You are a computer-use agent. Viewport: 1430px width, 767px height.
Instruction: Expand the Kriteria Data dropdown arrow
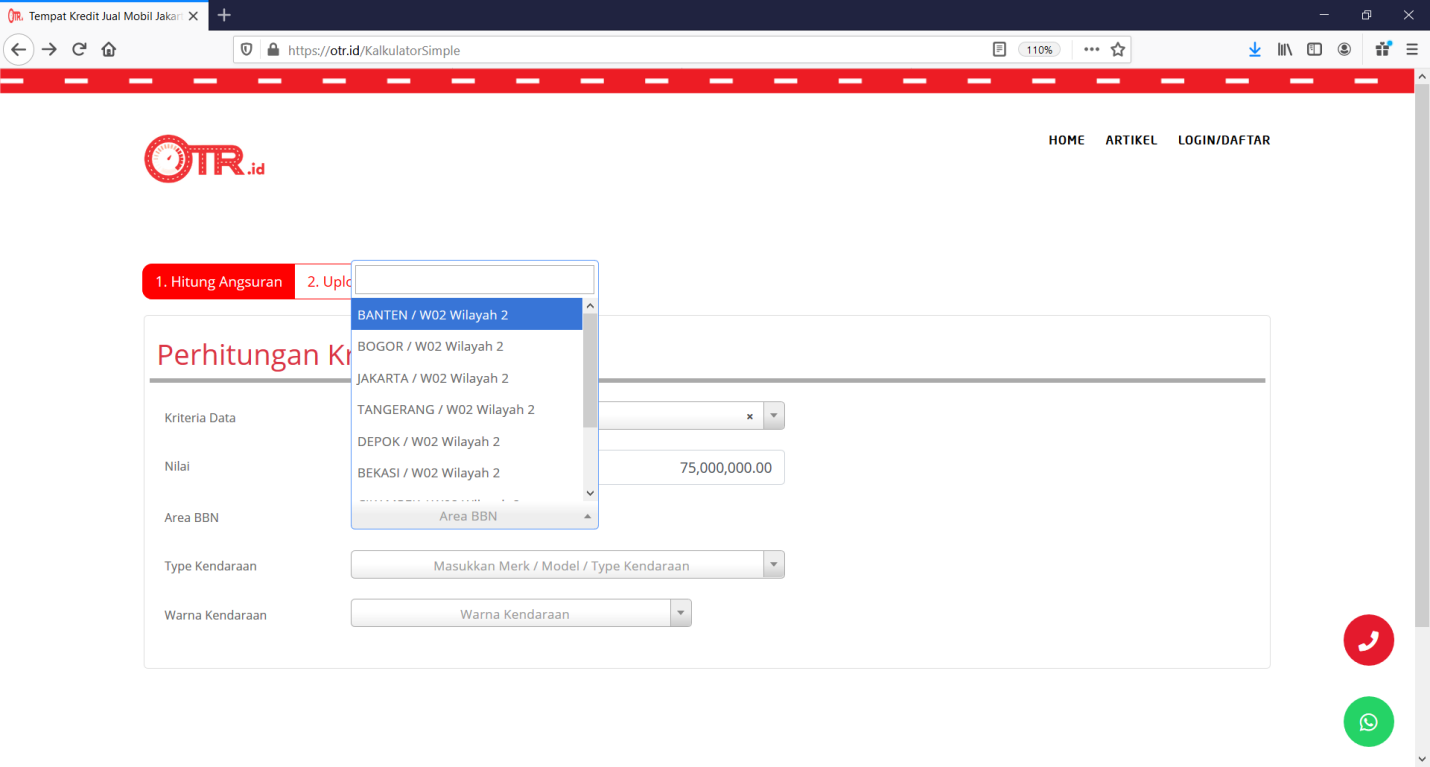tap(774, 416)
